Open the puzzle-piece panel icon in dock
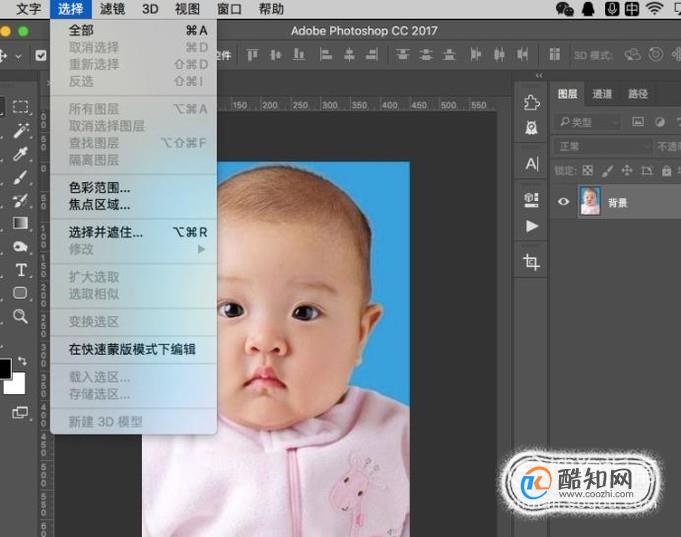 531,103
